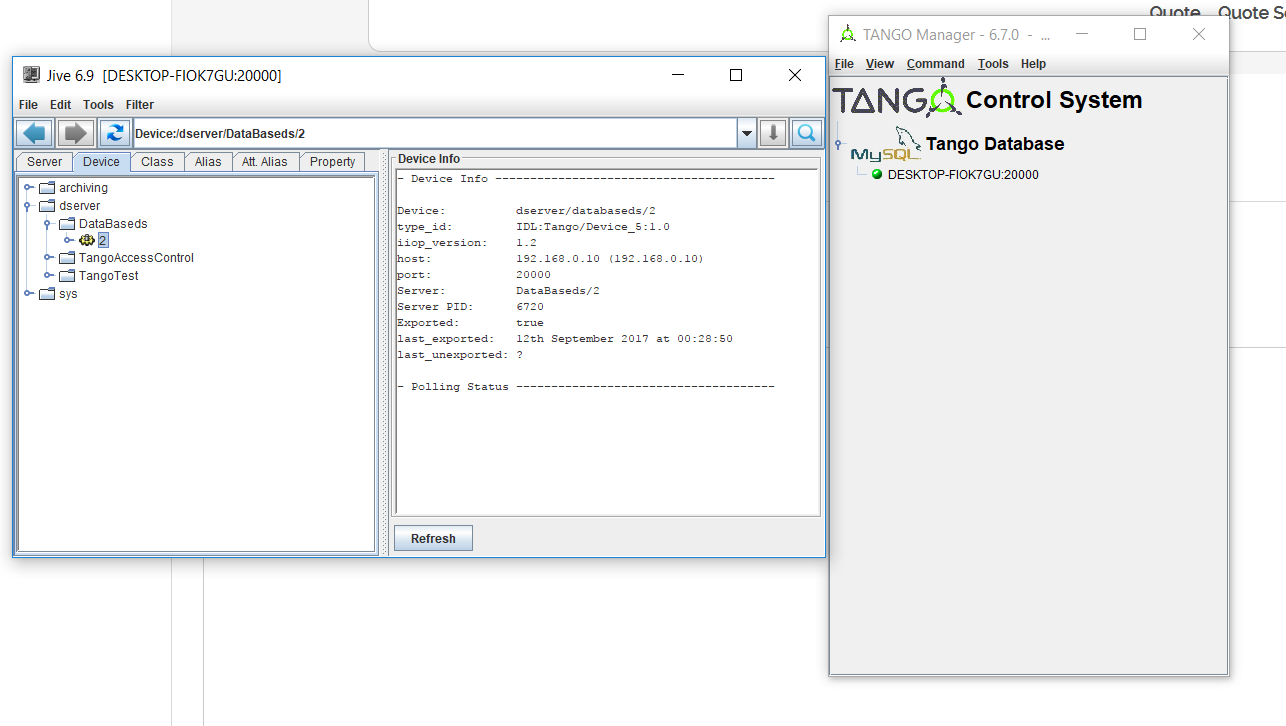Expand the TangoAccessControl node
The width and height of the screenshot is (1286, 726).
click(x=47, y=258)
